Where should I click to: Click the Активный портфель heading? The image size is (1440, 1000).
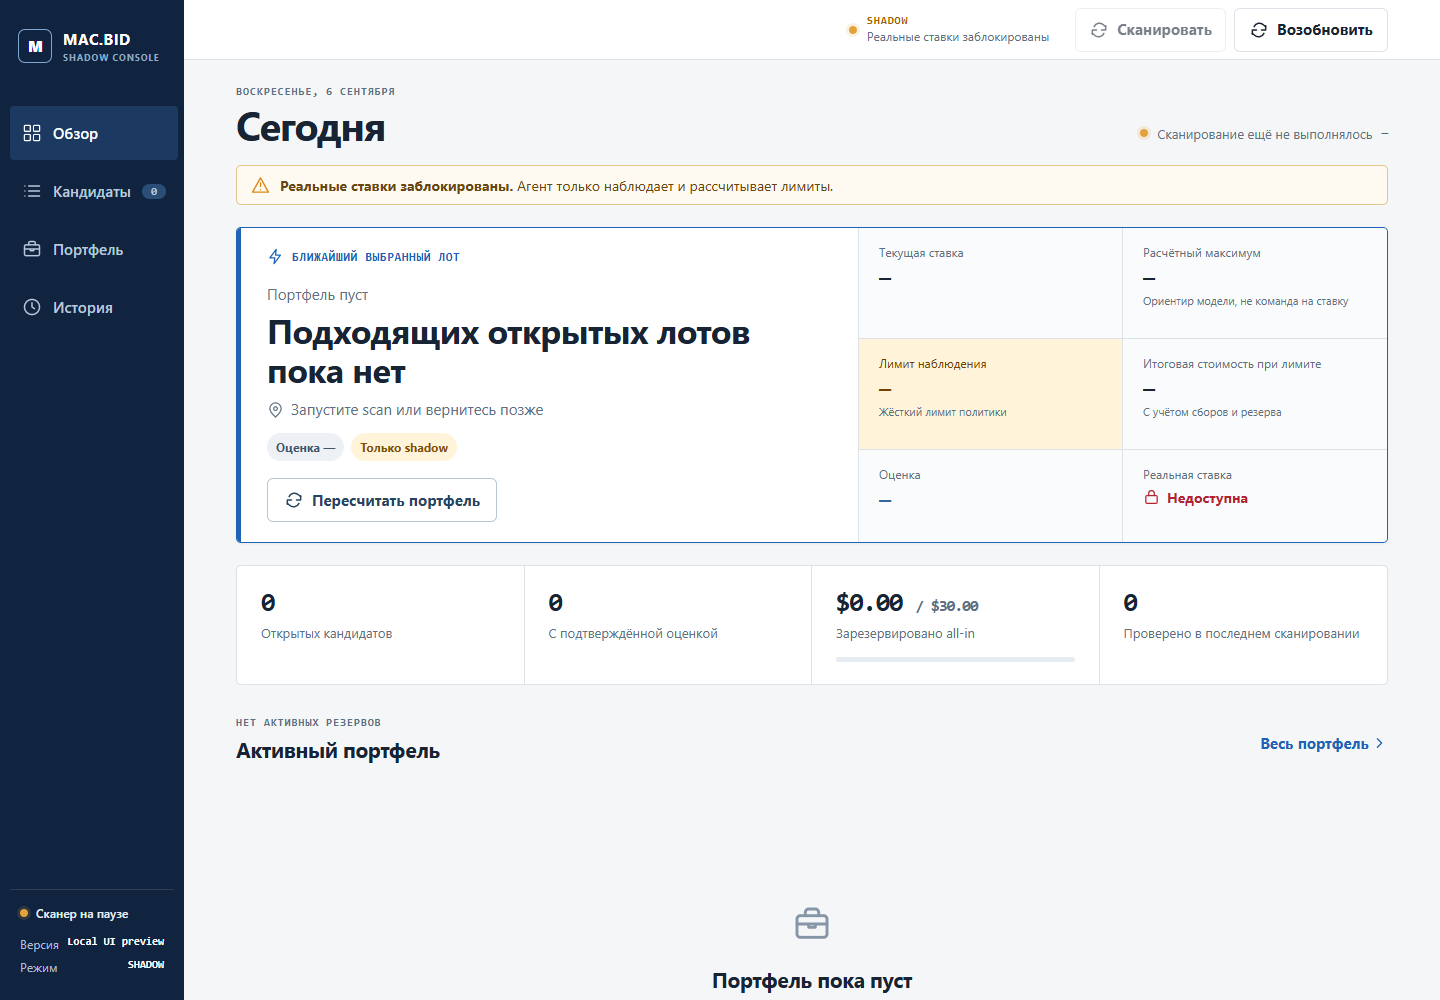(338, 751)
